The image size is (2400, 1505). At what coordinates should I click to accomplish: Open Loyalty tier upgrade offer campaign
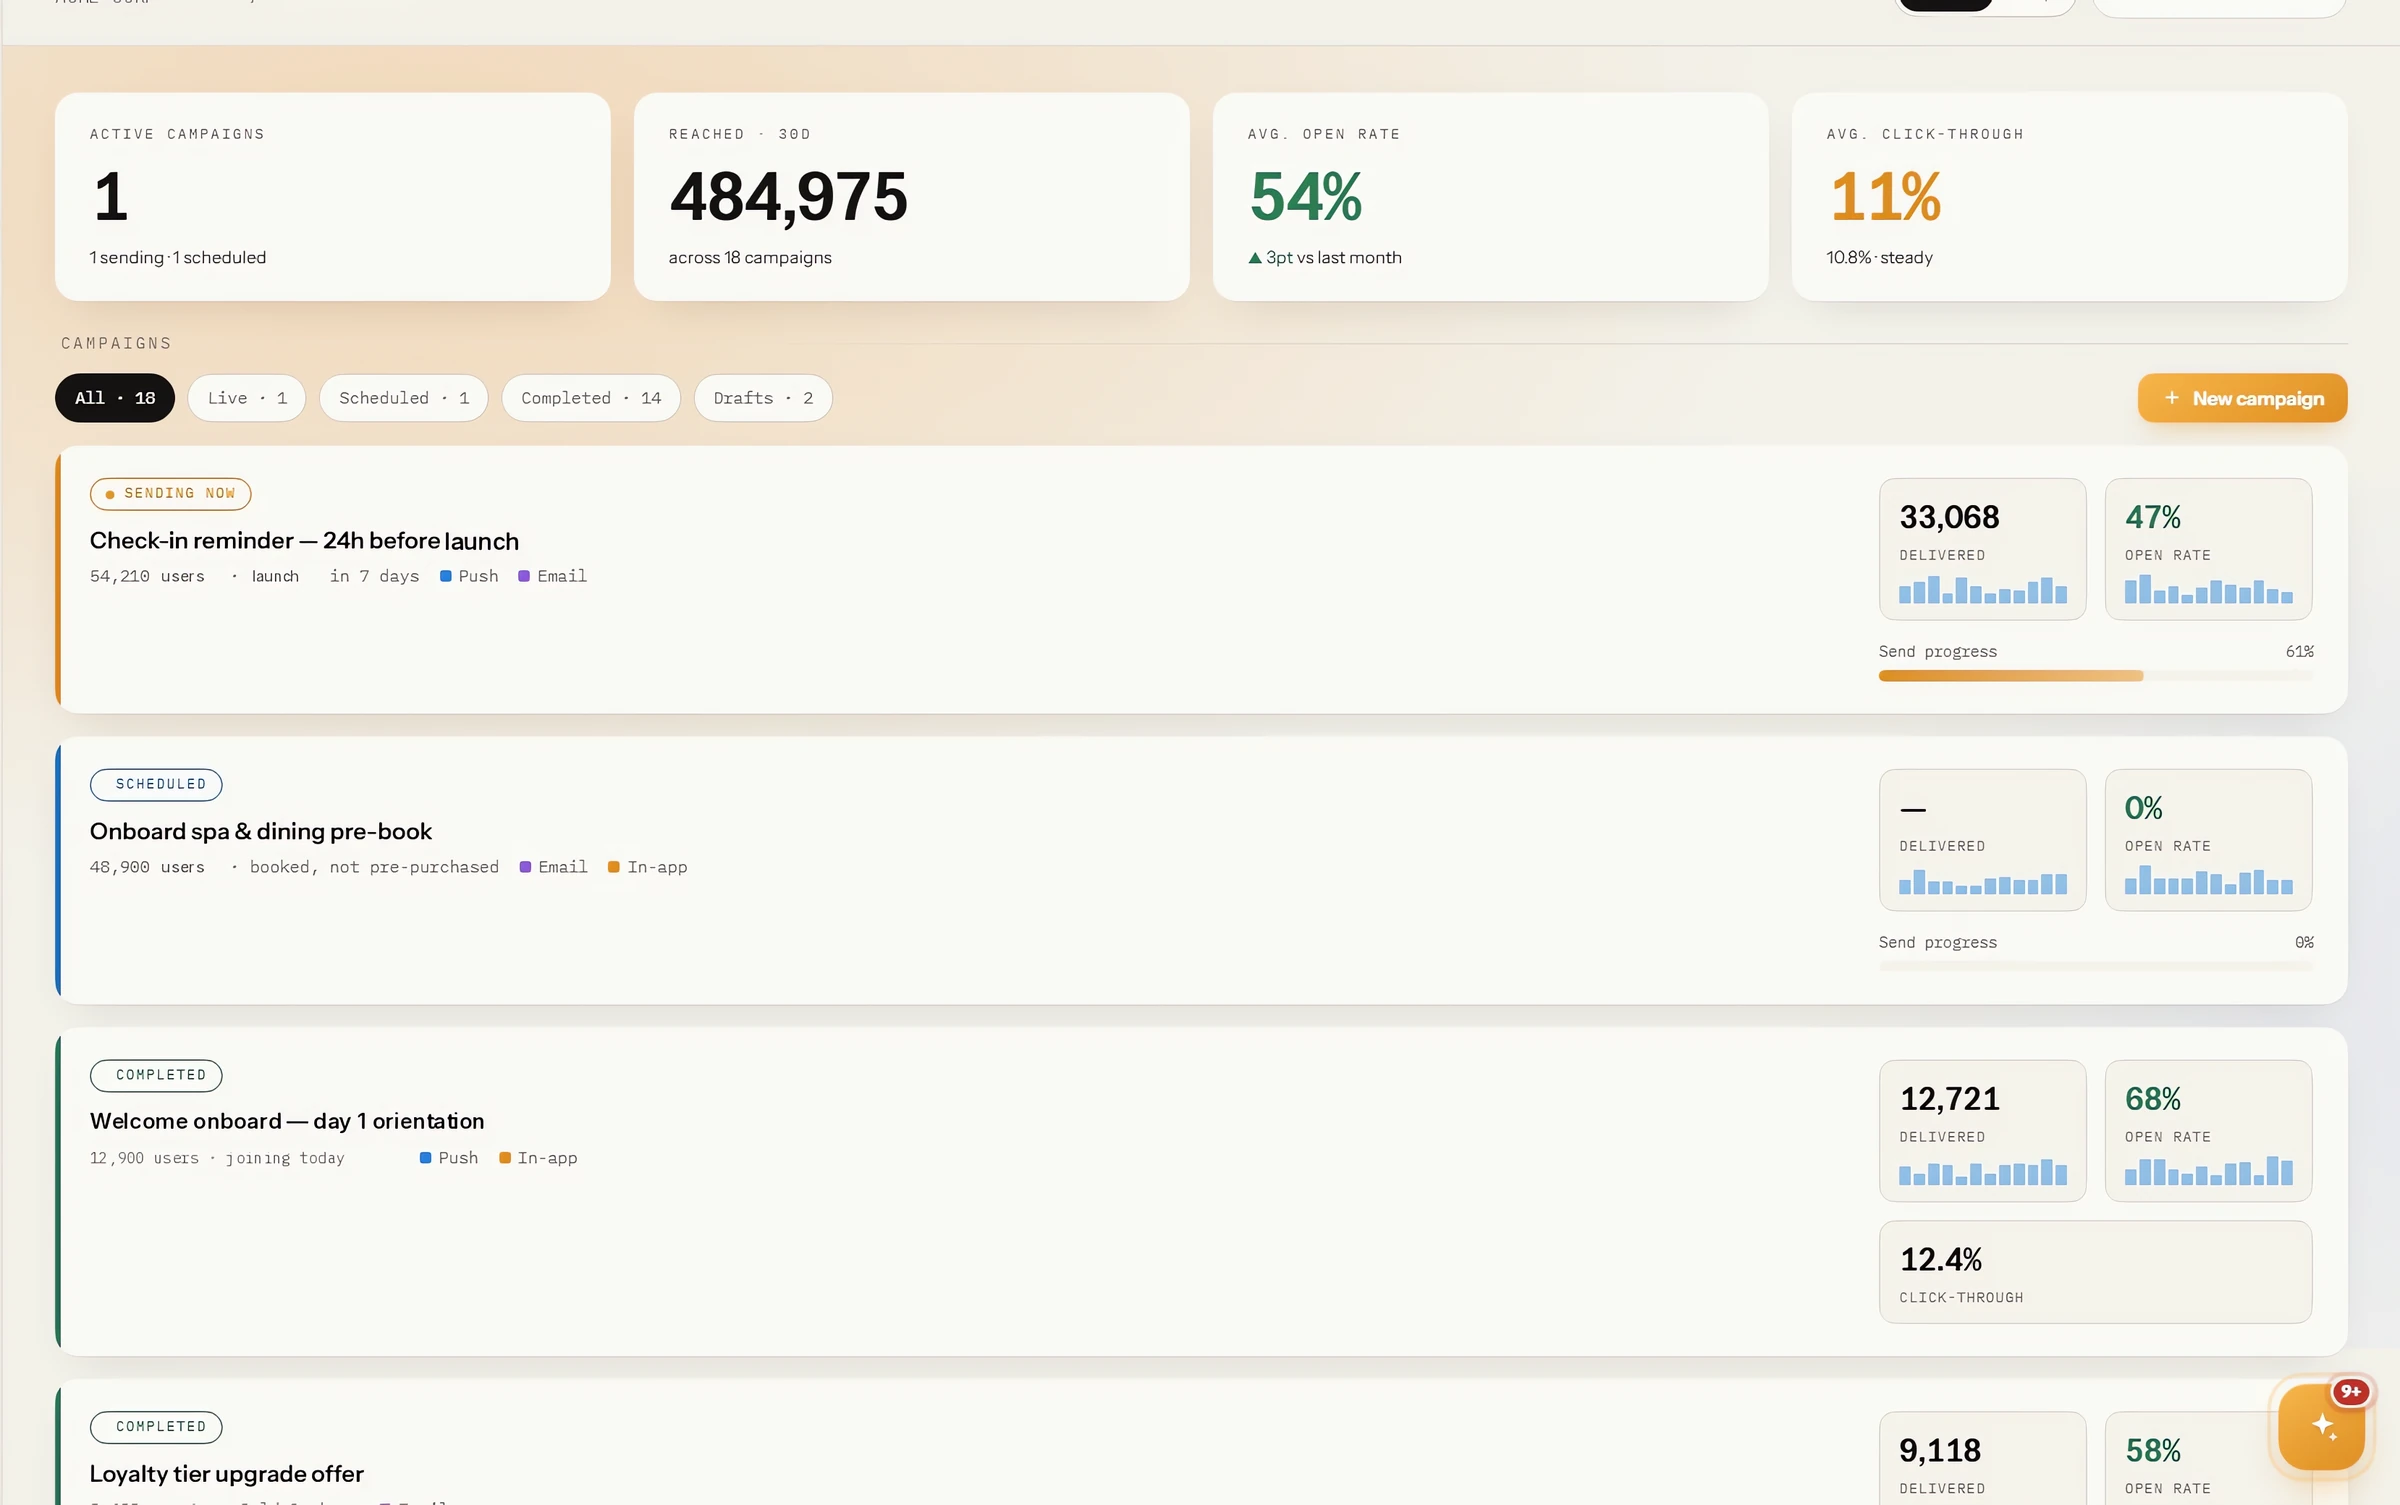point(227,1474)
